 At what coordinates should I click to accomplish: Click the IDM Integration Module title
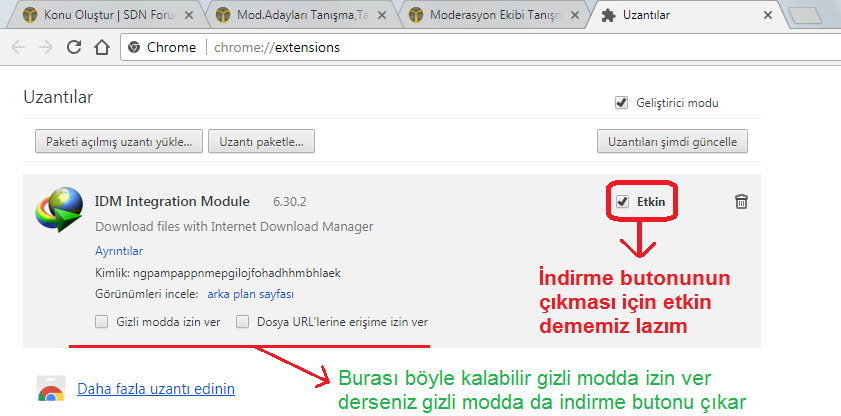point(172,202)
